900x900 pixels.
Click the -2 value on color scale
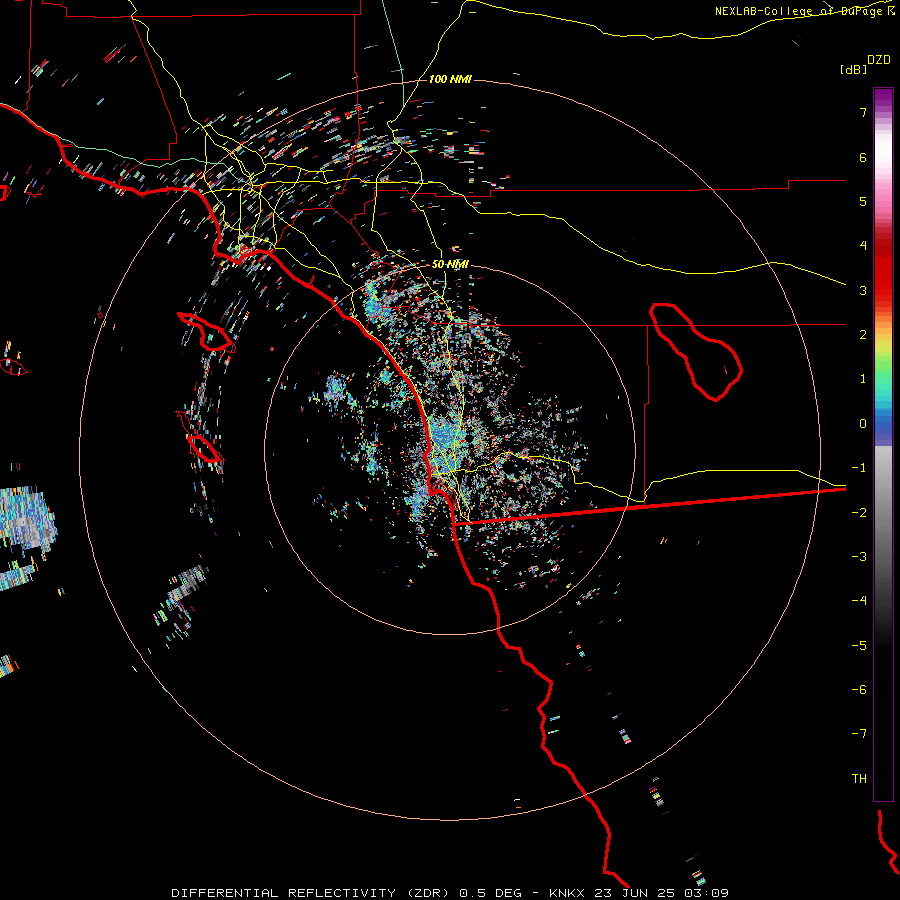859,512
